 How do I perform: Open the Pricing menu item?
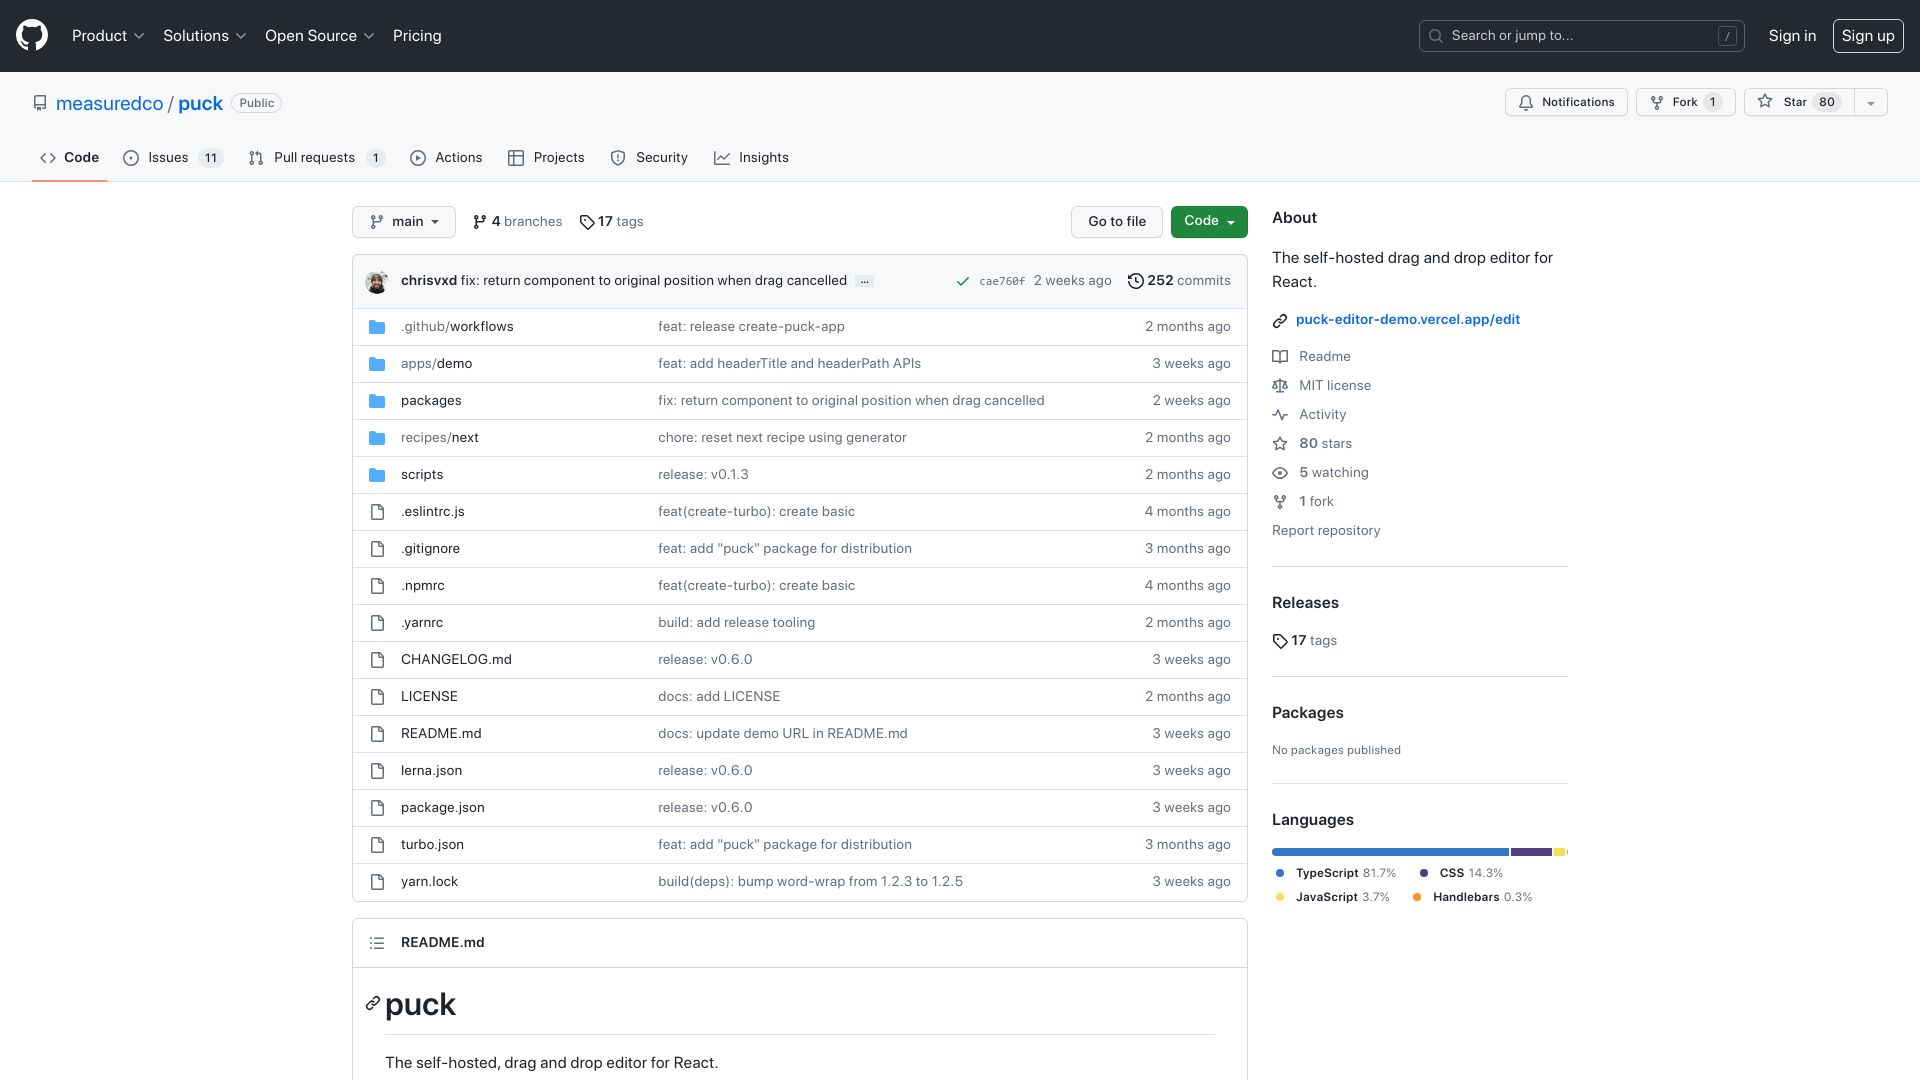[417, 36]
